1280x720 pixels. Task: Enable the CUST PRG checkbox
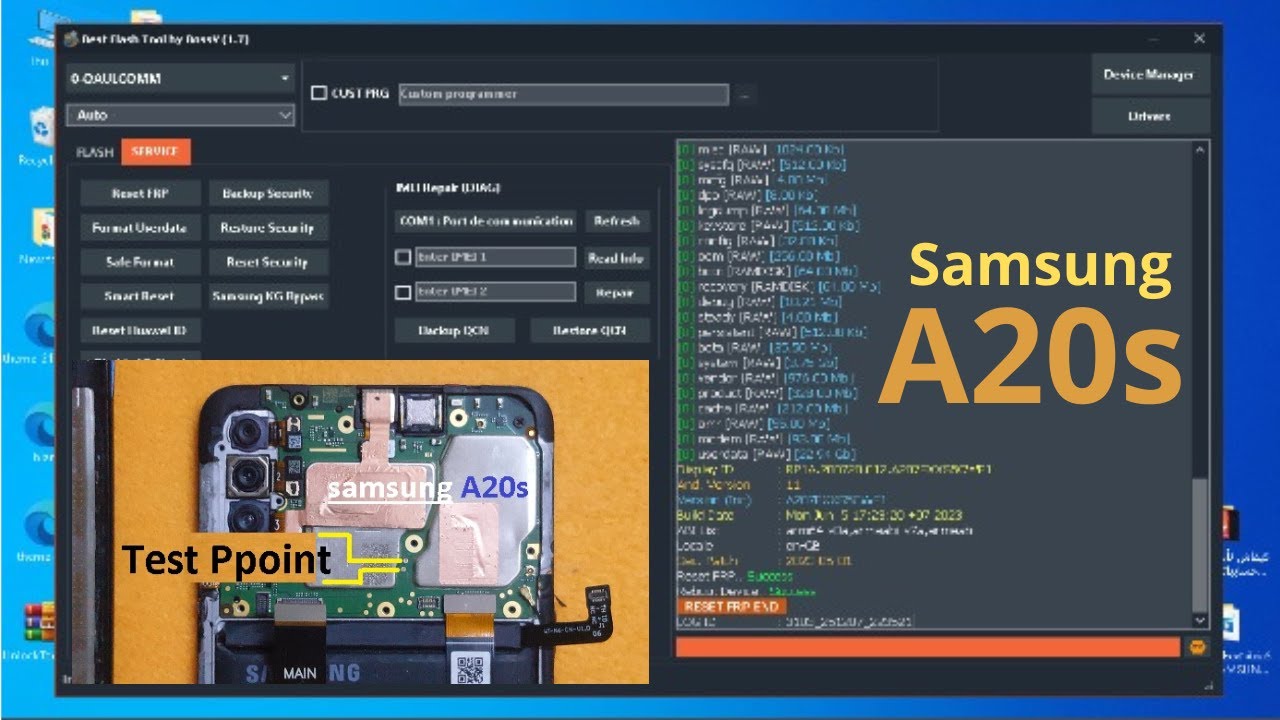point(319,93)
